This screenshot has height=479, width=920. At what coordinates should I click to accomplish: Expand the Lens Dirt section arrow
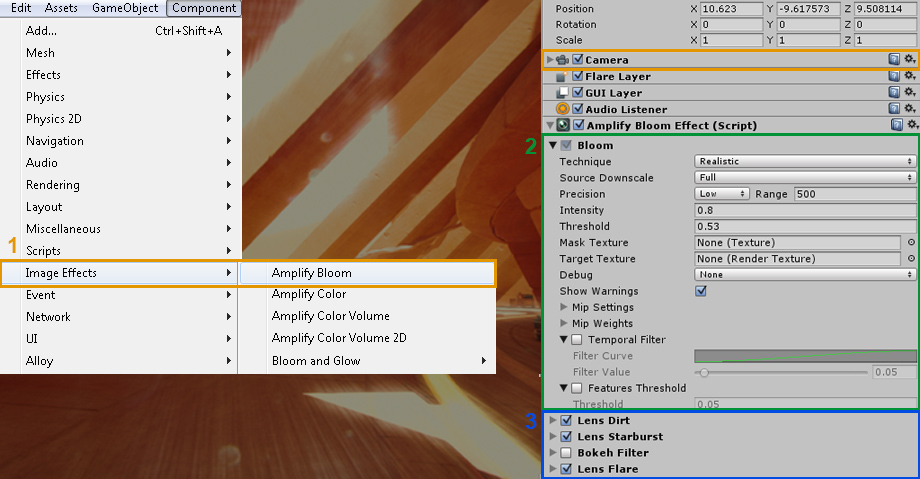(553, 420)
